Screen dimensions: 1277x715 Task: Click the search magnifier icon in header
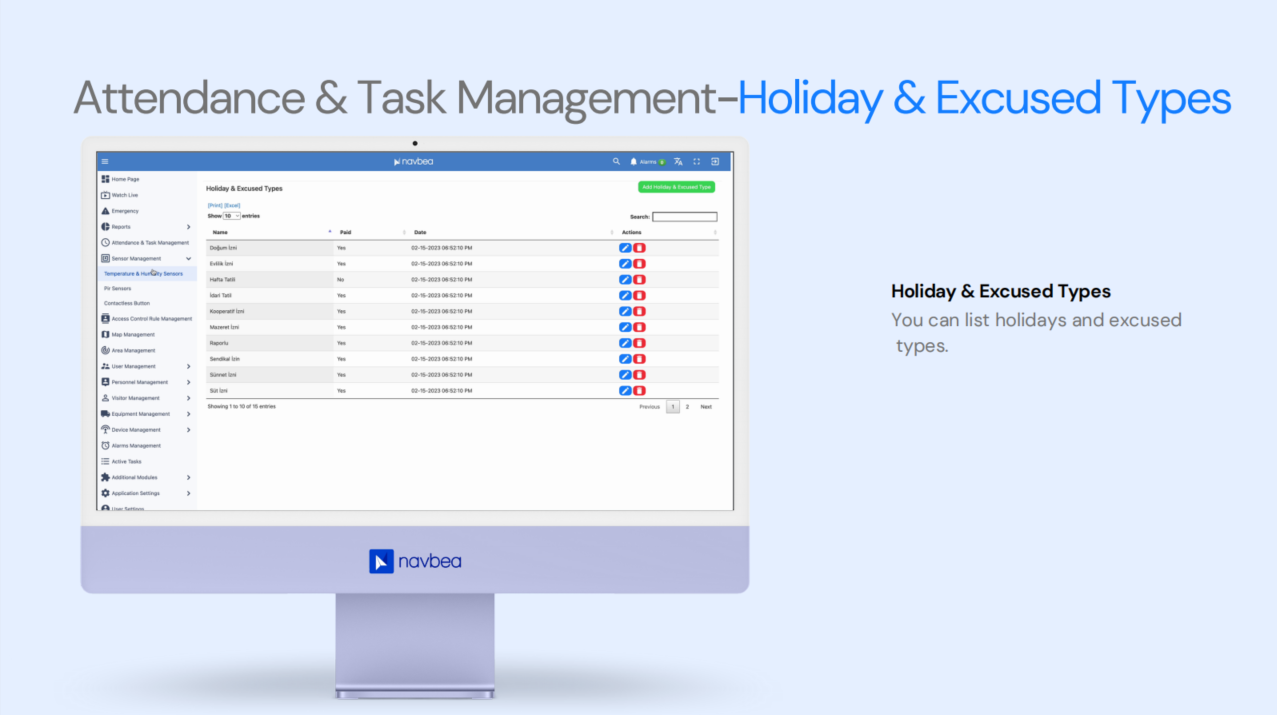616,161
